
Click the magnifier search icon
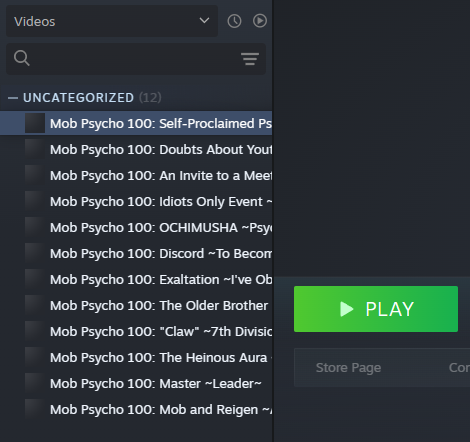pos(22,58)
